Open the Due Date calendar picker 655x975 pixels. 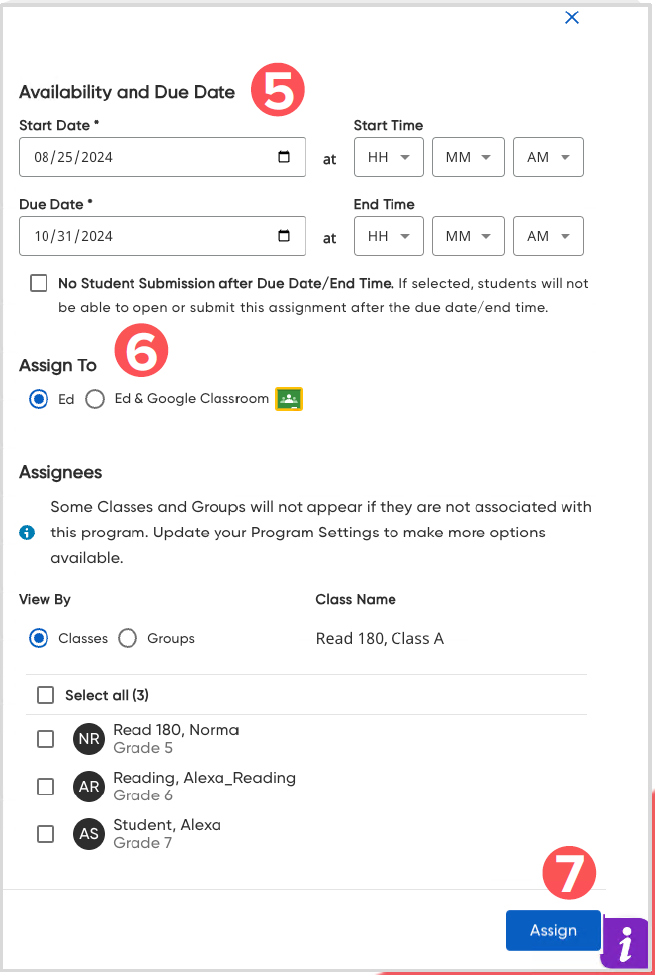click(283, 236)
